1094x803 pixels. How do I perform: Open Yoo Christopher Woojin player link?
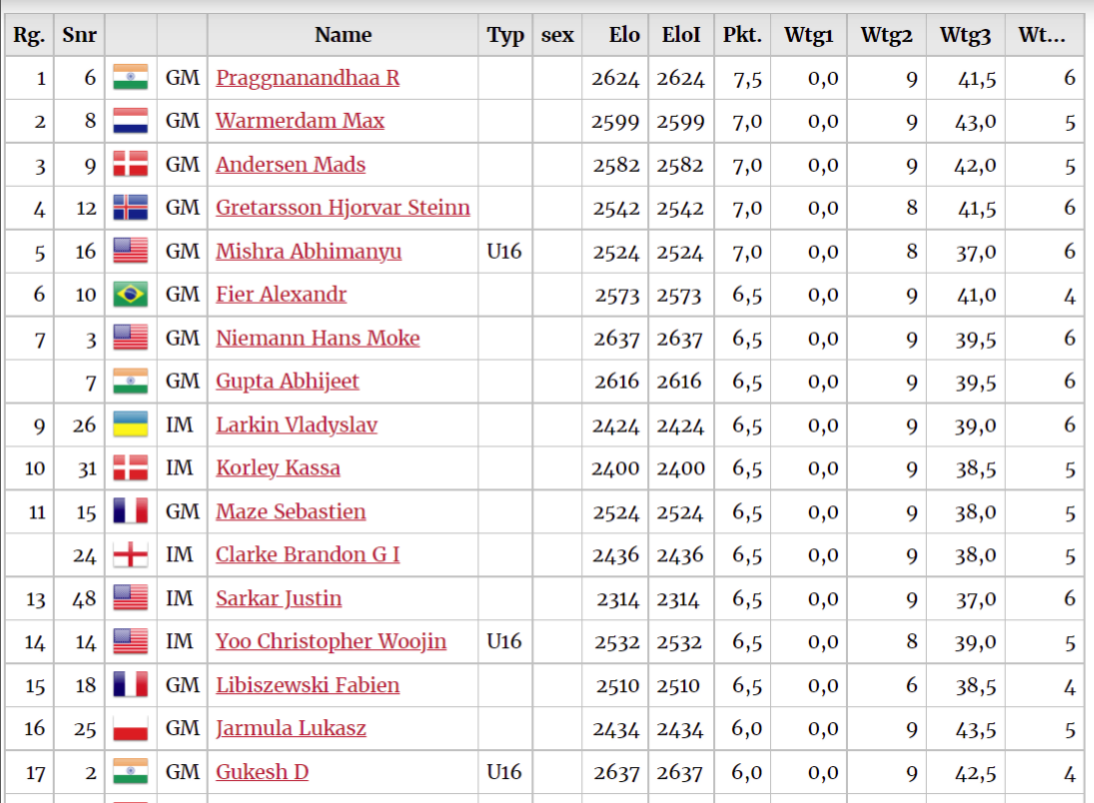click(331, 641)
